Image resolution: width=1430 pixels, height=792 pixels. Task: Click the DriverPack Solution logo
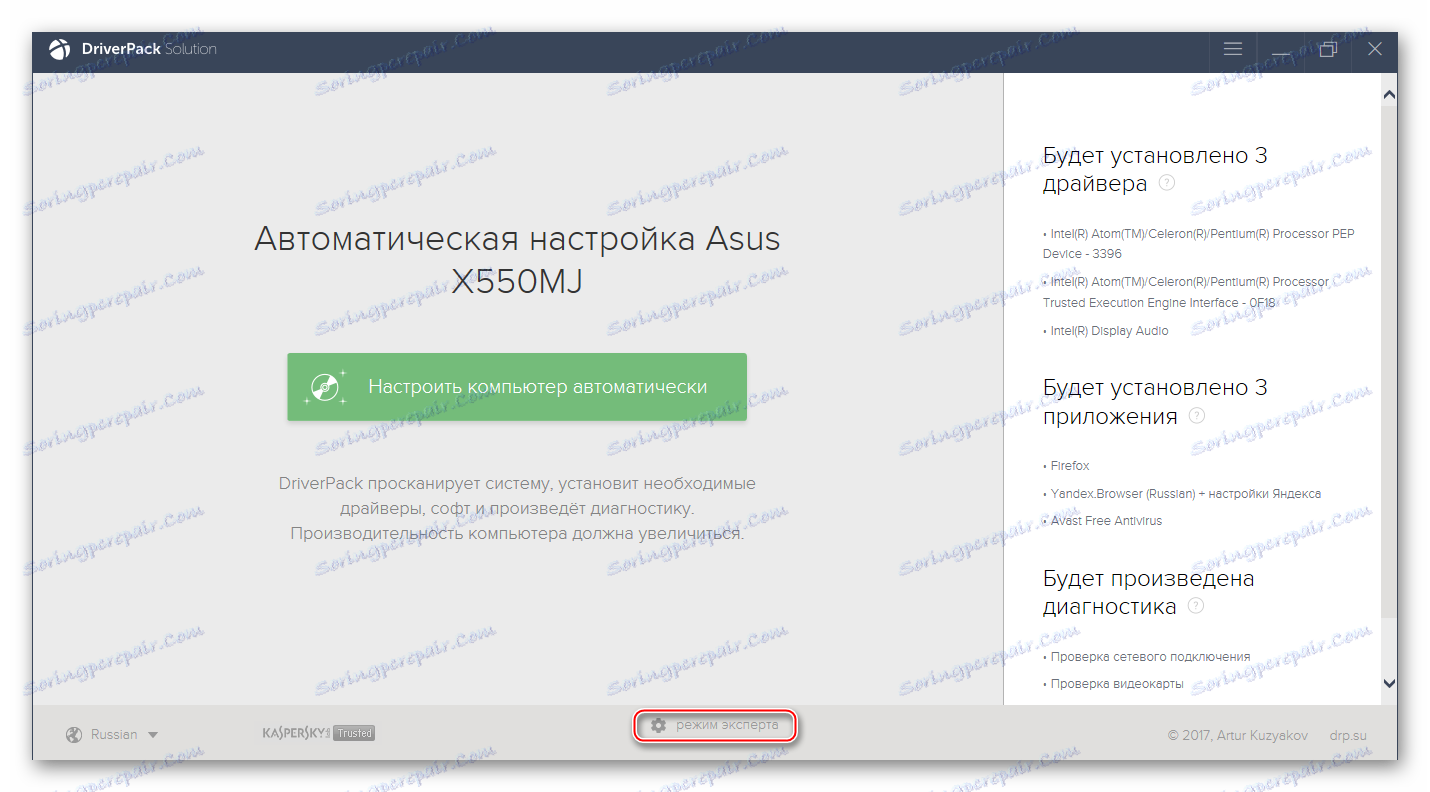[132, 49]
